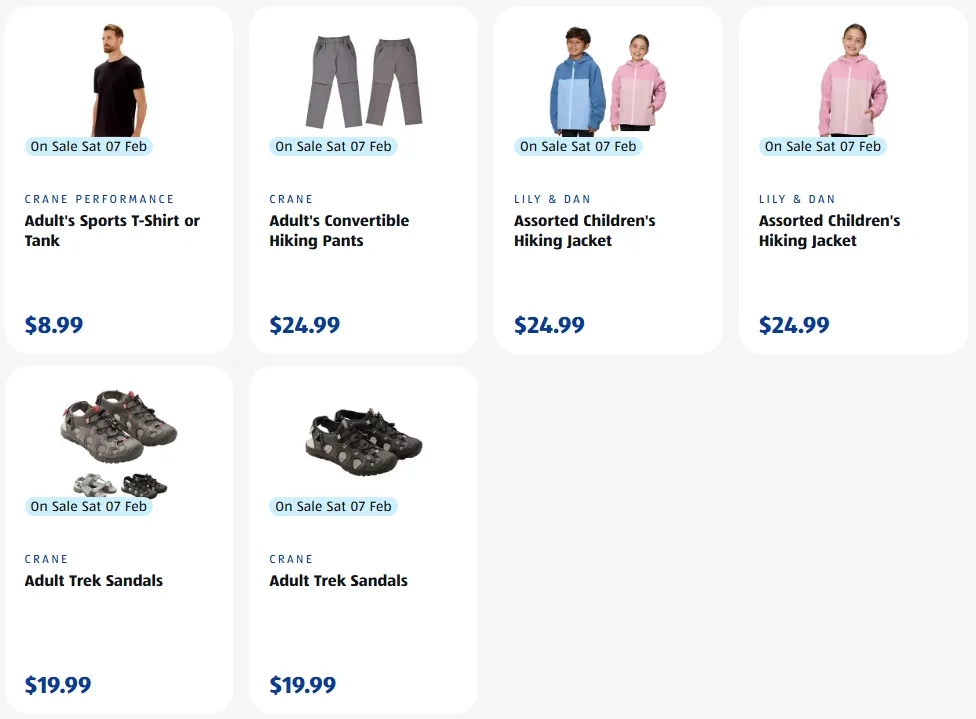976x719 pixels.
Task: Click the black T-shirt product photo
Action: 118,80
